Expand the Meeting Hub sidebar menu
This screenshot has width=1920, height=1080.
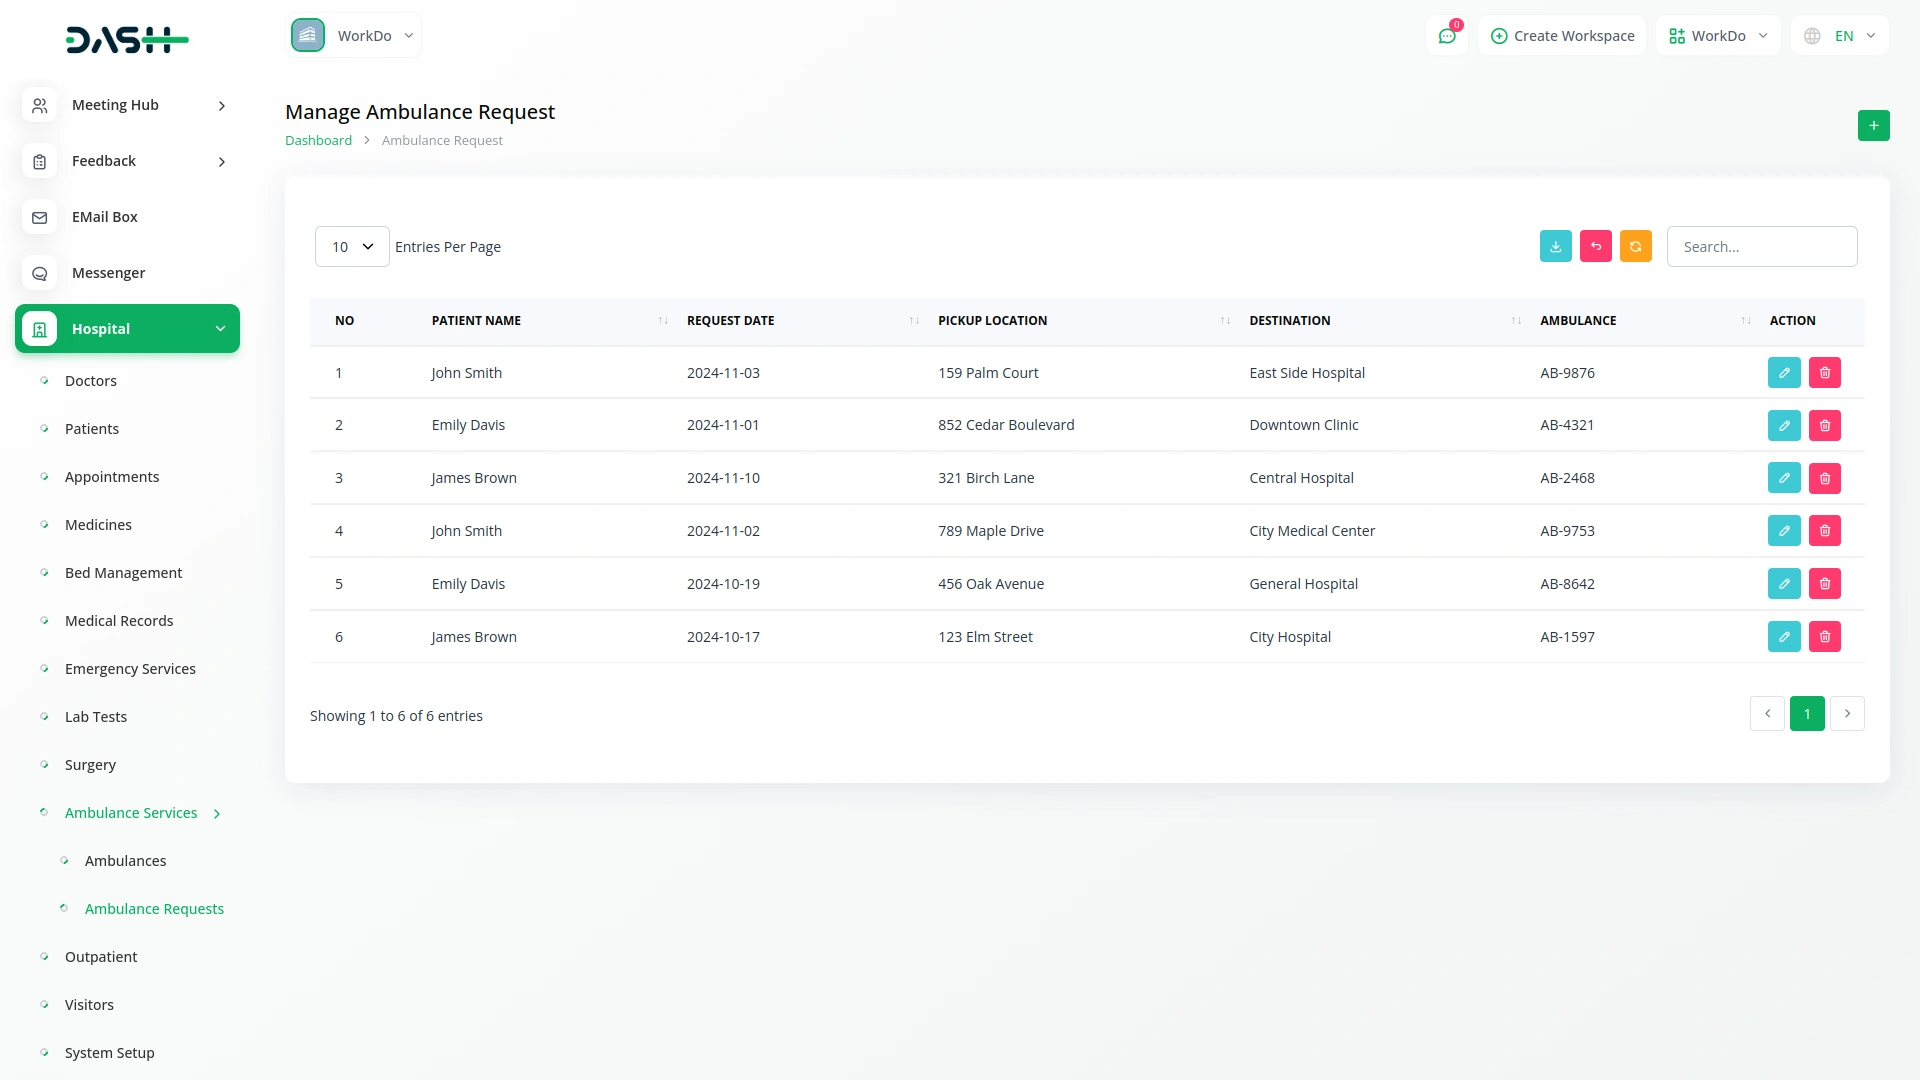(127, 105)
